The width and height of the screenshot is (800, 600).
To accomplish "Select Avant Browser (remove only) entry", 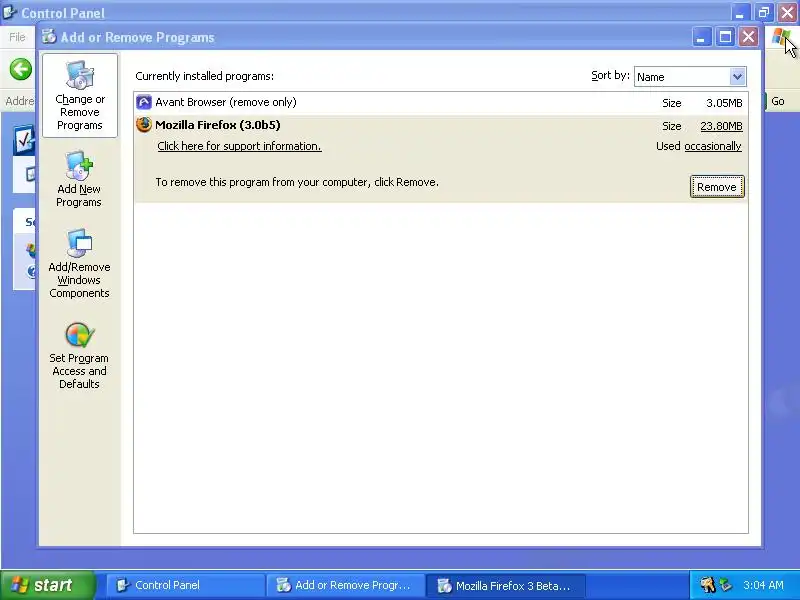I will click(441, 103).
